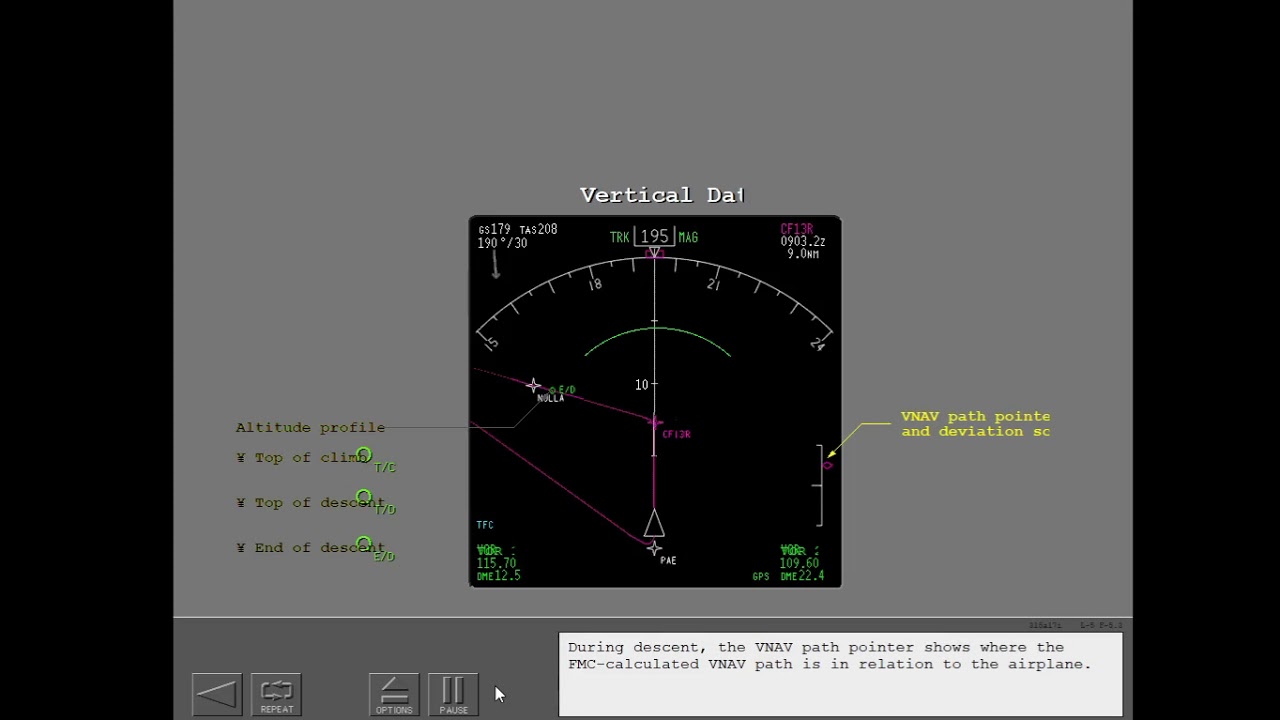This screenshot has height=720, width=1280.
Task: Click the yellow VNAV path pointer annotation text
Action: [975, 424]
